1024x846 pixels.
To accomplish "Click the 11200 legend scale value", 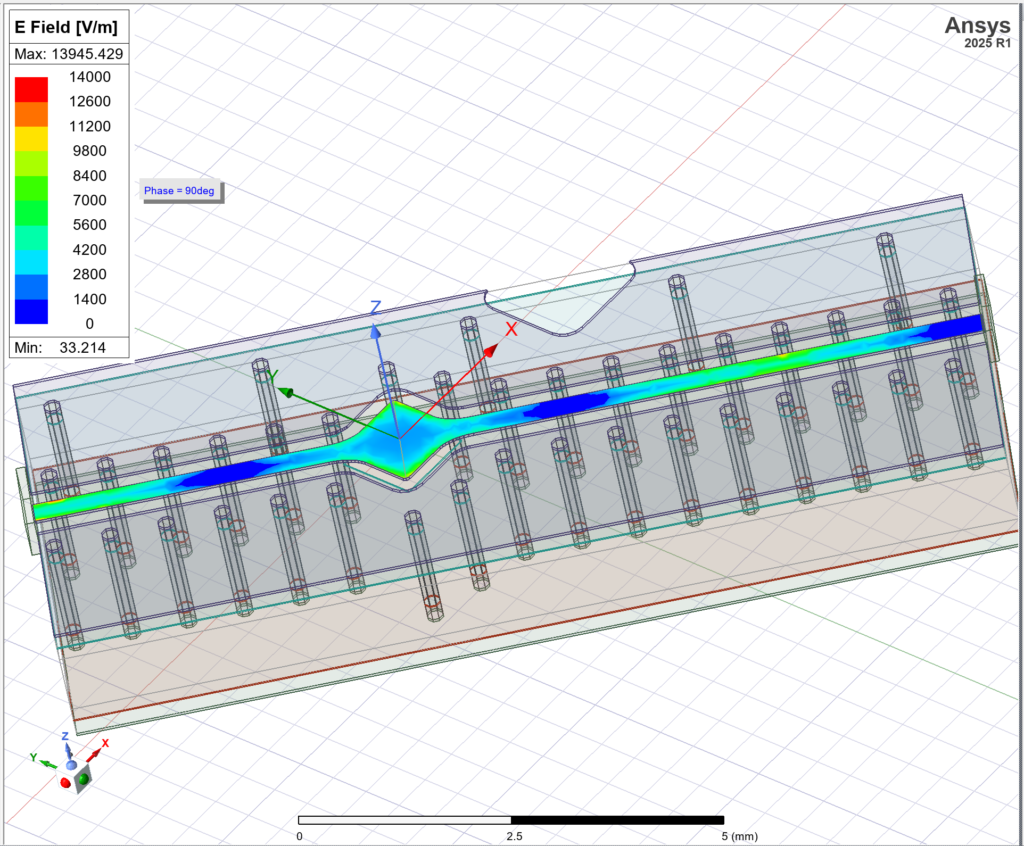I will tap(89, 126).
